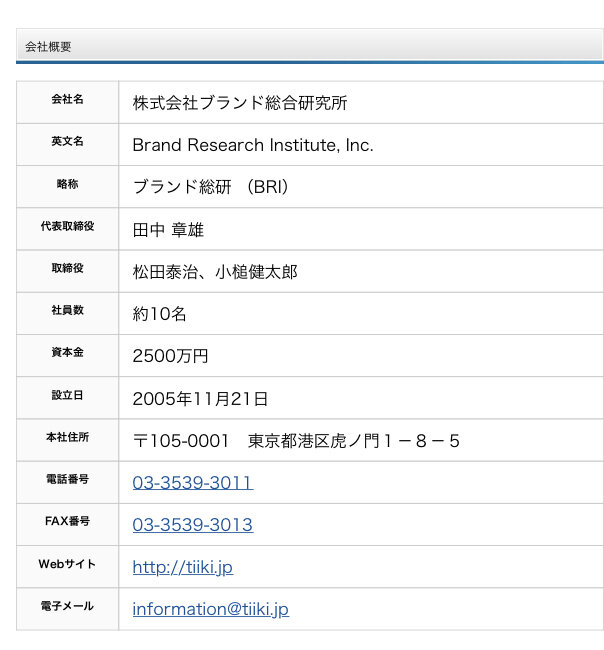
Task: Click the founding date 2005年11月21日
Action: tap(200, 399)
